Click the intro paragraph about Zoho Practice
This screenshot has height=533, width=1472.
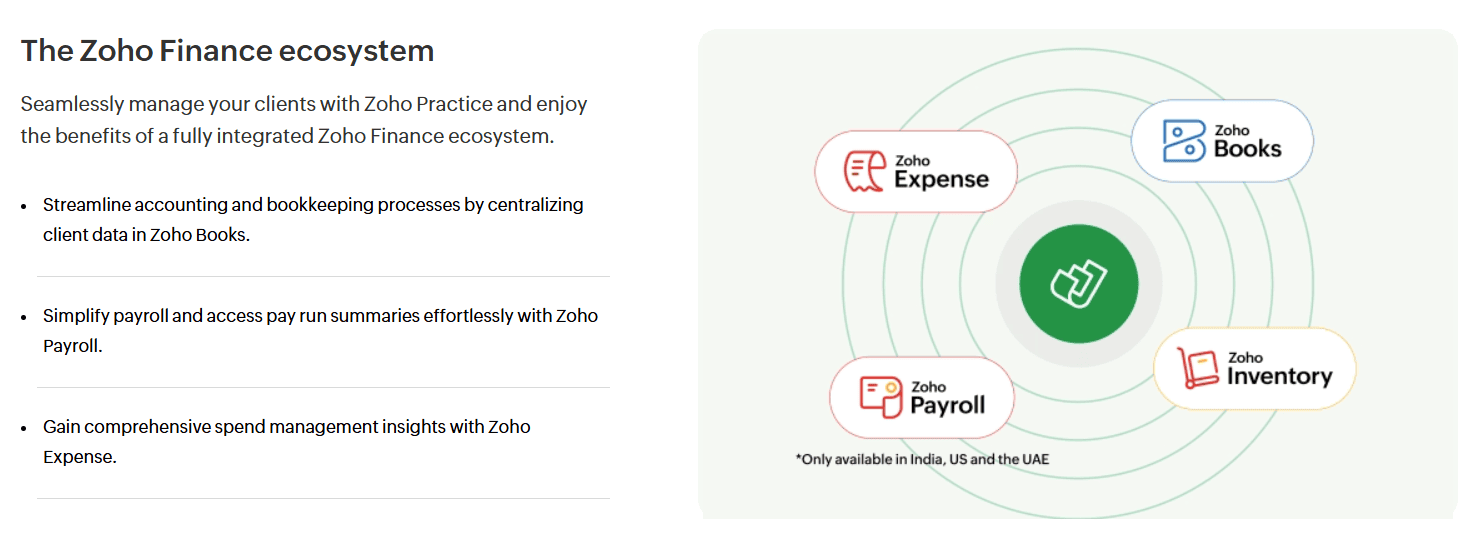coord(304,119)
